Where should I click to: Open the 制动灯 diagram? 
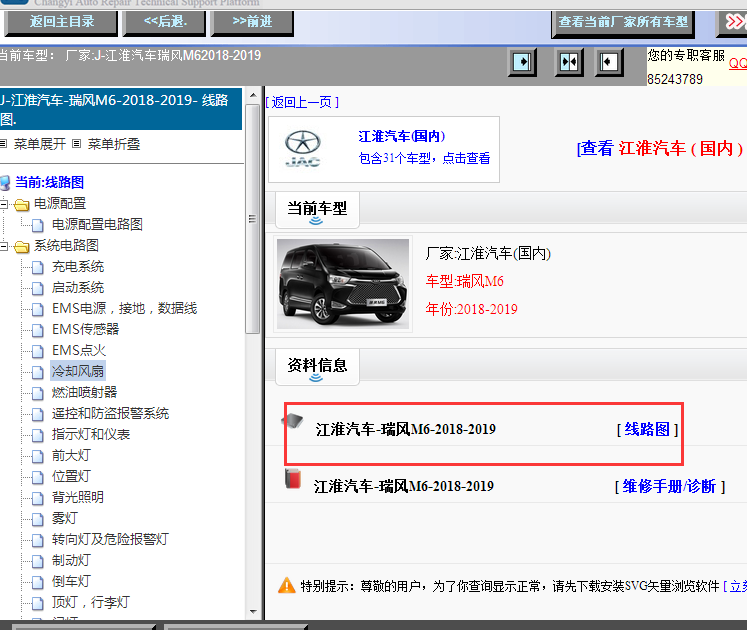[71, 559]
